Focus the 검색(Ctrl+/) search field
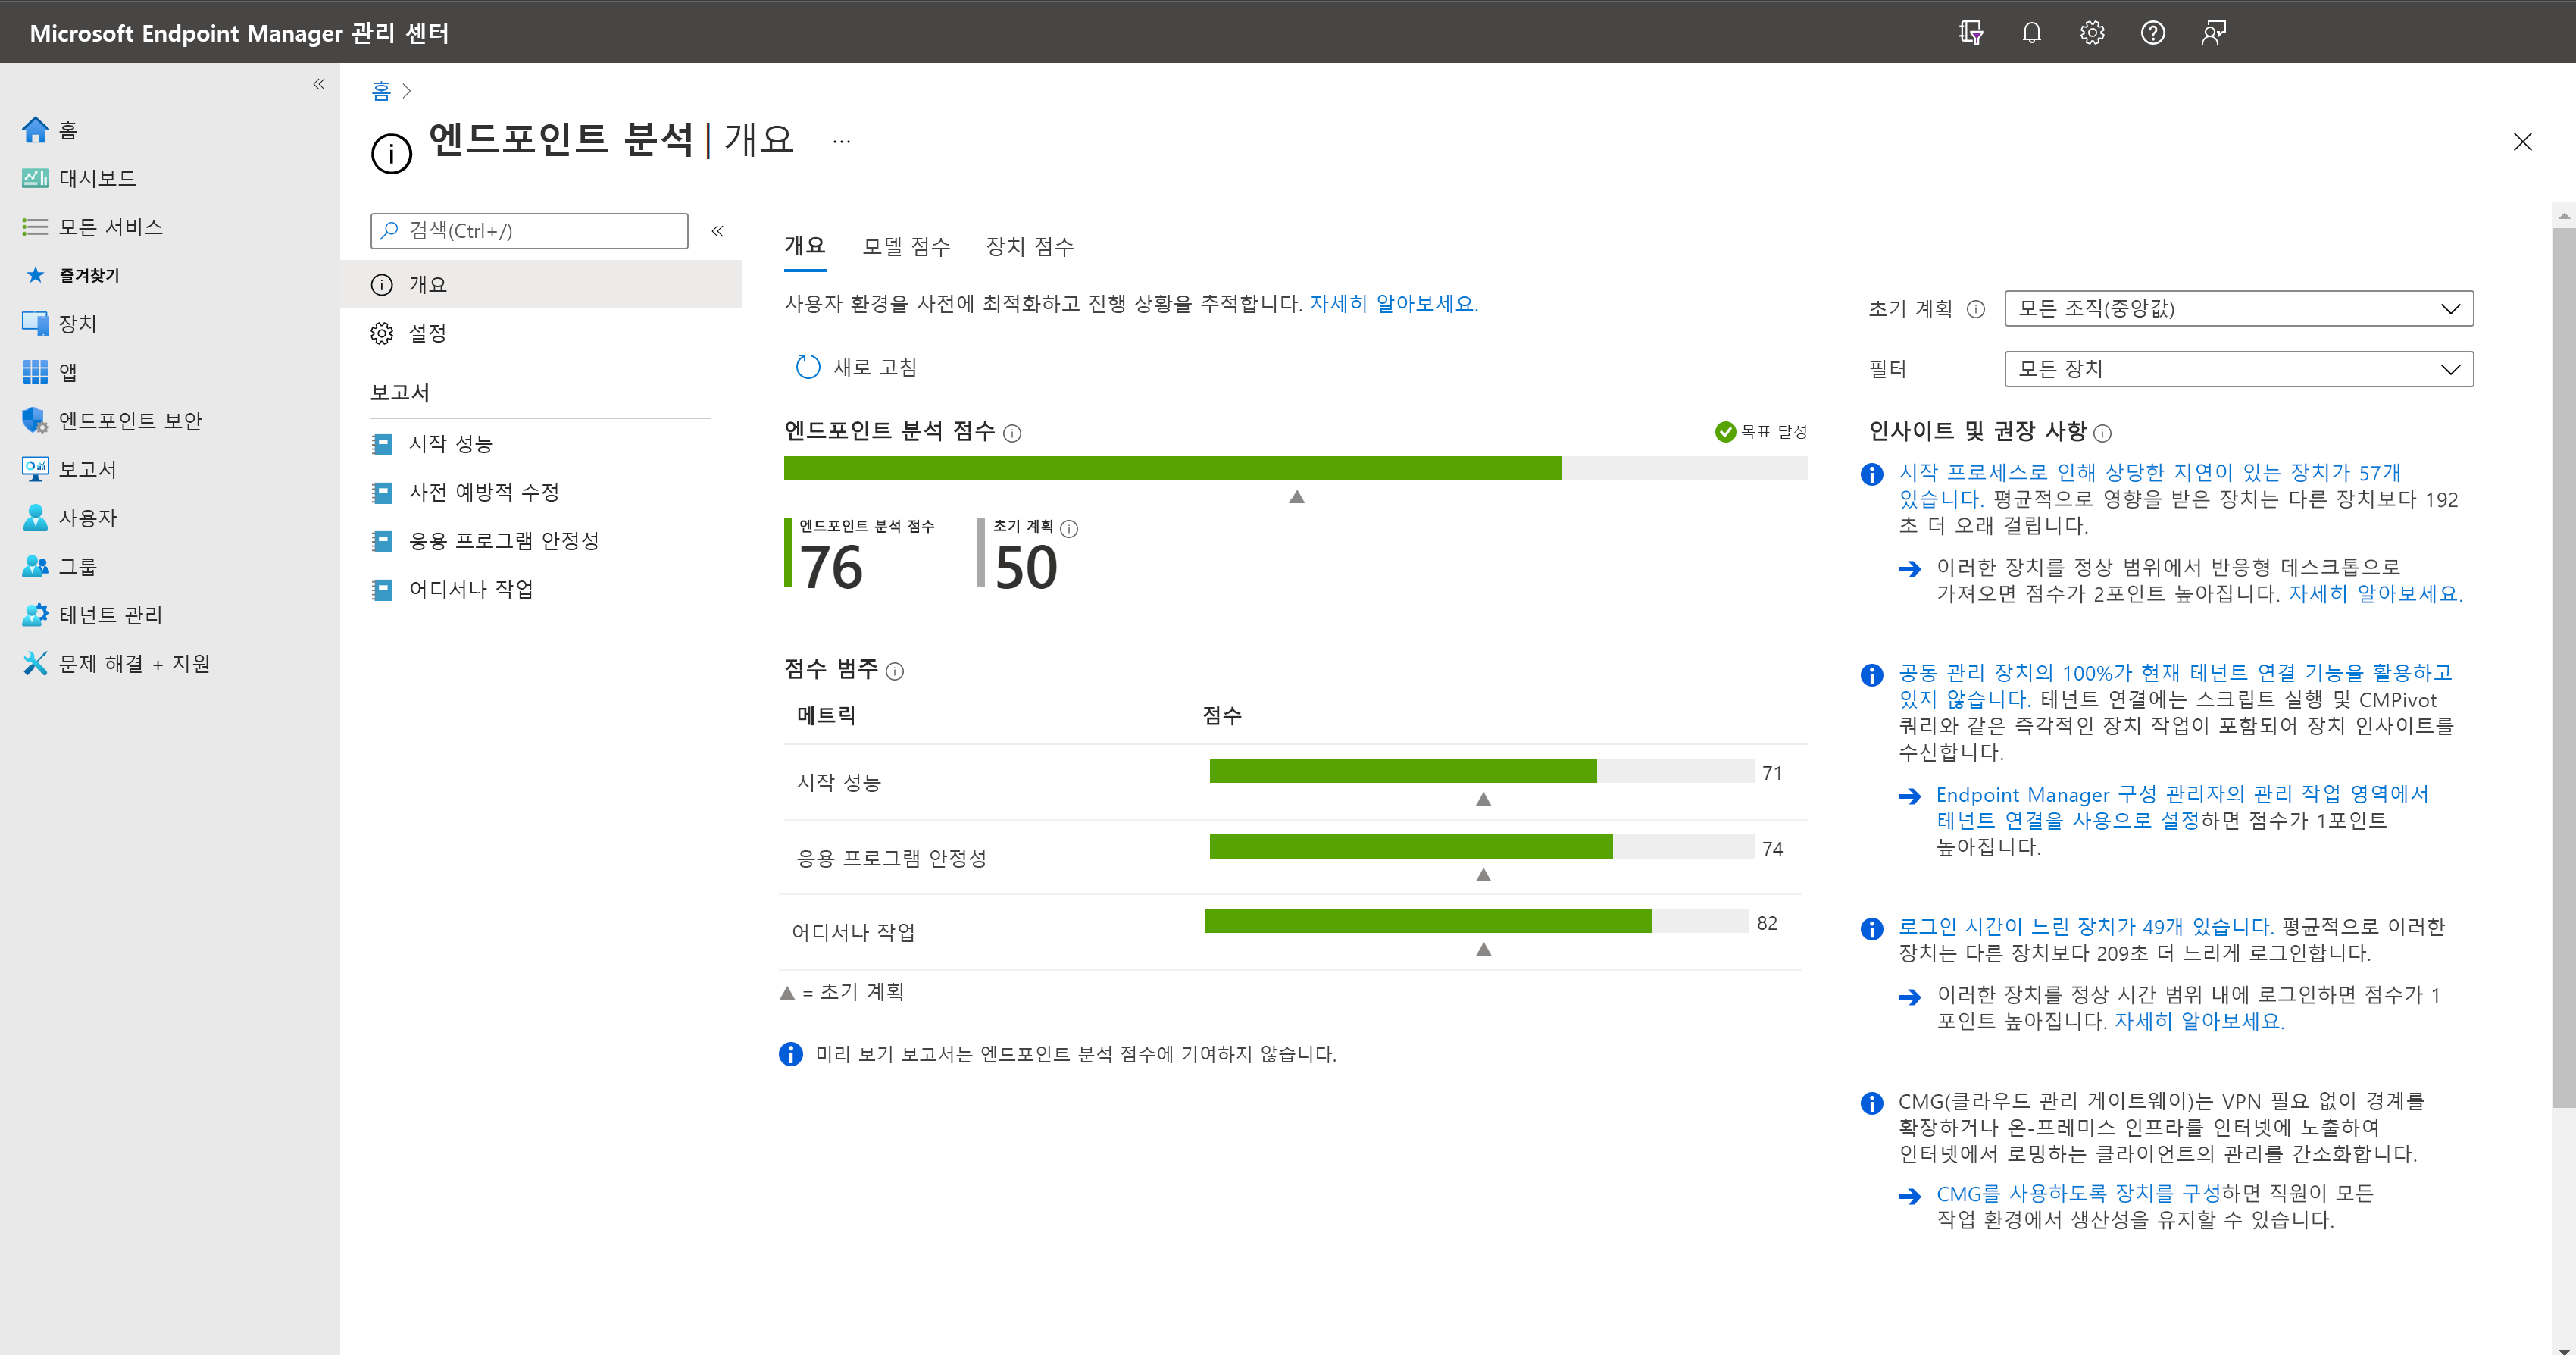This screenshot has width=2576, height=1355. [529, 231]
